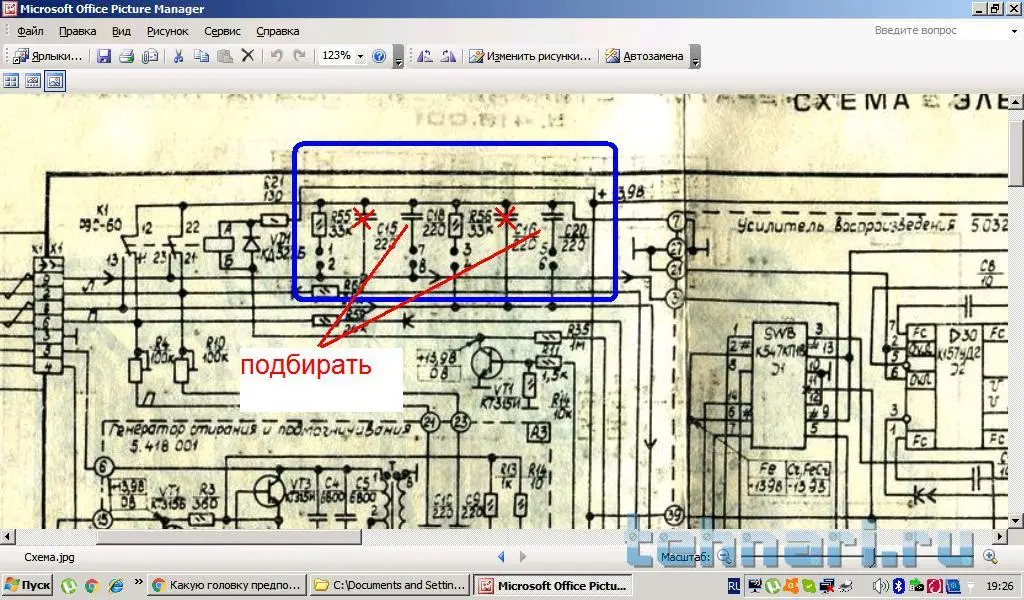Open volume control tray icon
Viewport: 1024px width, 600px height.
tap(880, 586)
